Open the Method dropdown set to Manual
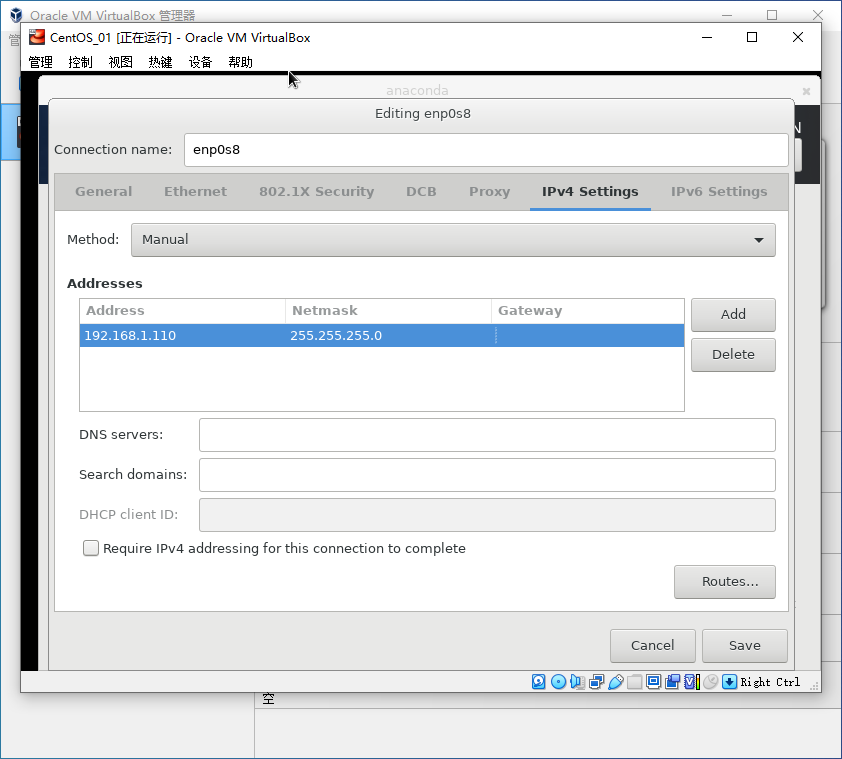Screen dimensions: 842x759 click(453, 240)
